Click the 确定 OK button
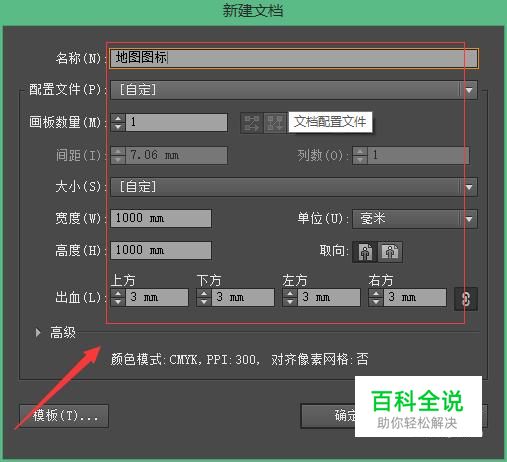 click(328, 416)
